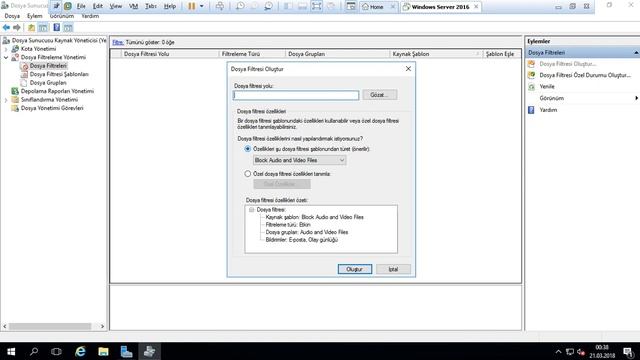640x360 pixels.
Task: Click the VMware pin toolbar icon
Action: coord(57,6)
